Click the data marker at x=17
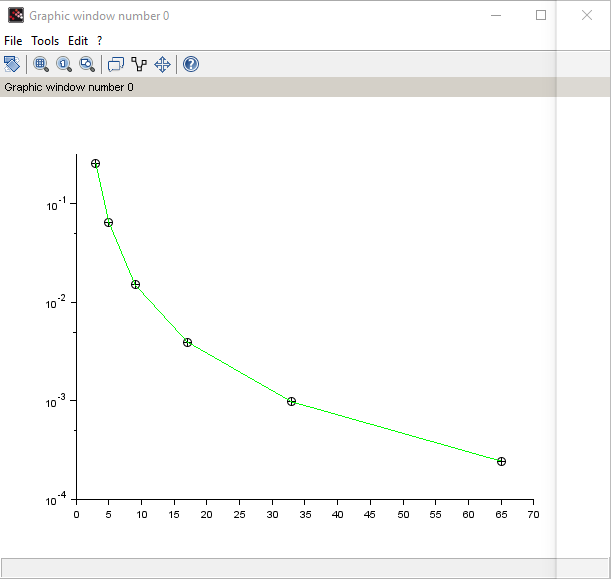This screenshot has height=579, width=611. click(187, 342)
